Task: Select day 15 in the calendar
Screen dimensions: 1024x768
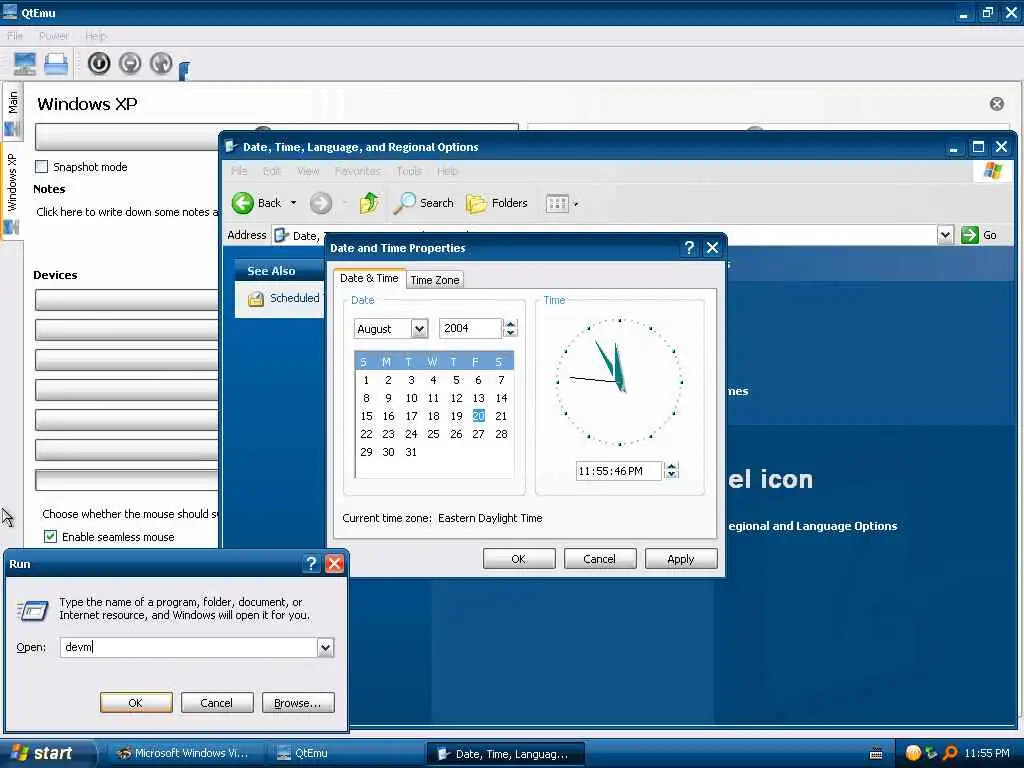Action: click(366, 416)
